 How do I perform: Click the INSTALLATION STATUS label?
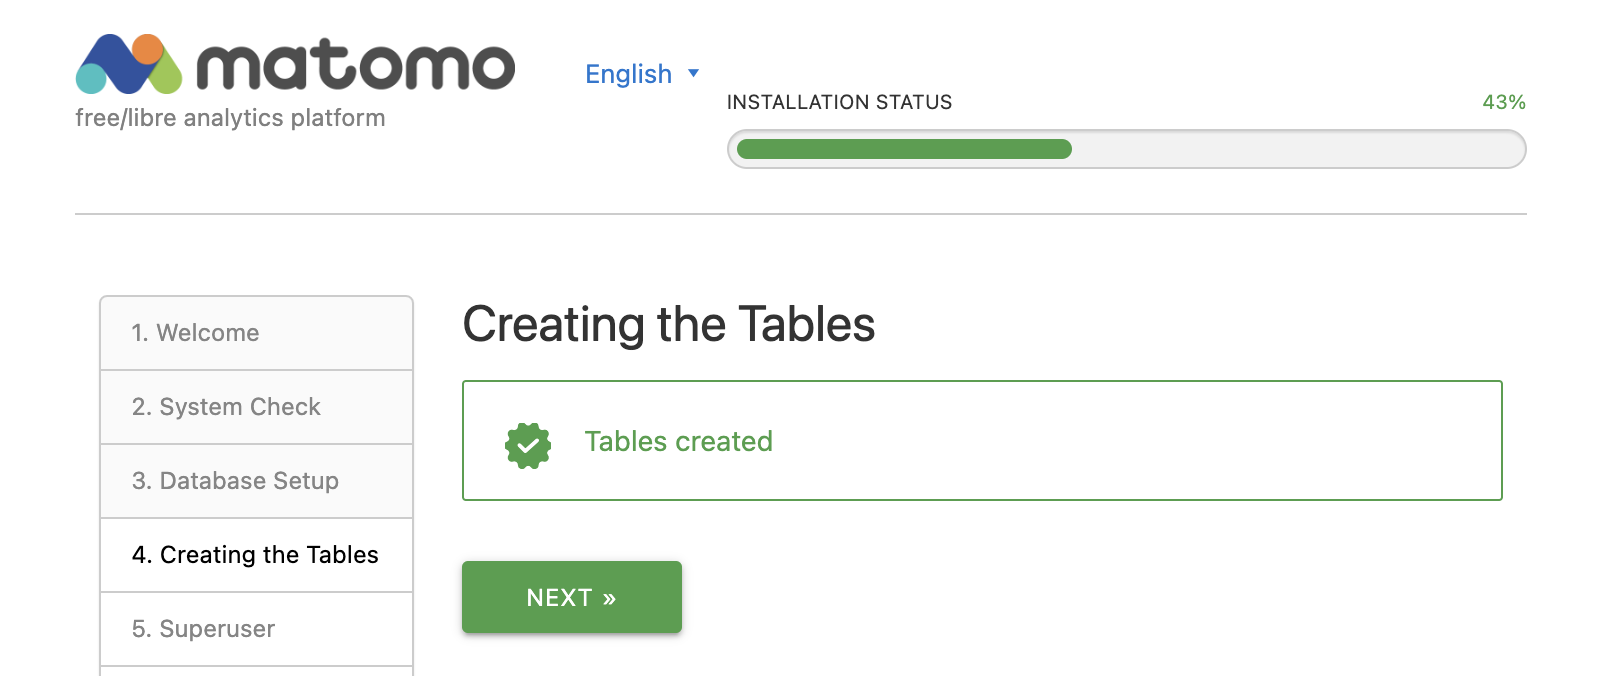(840, 101)
